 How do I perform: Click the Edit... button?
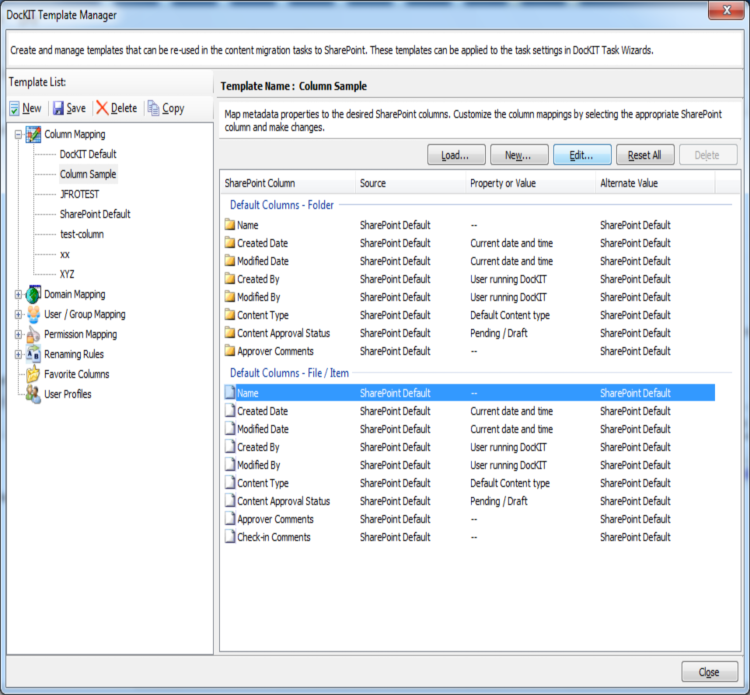(x=582, y=155)
